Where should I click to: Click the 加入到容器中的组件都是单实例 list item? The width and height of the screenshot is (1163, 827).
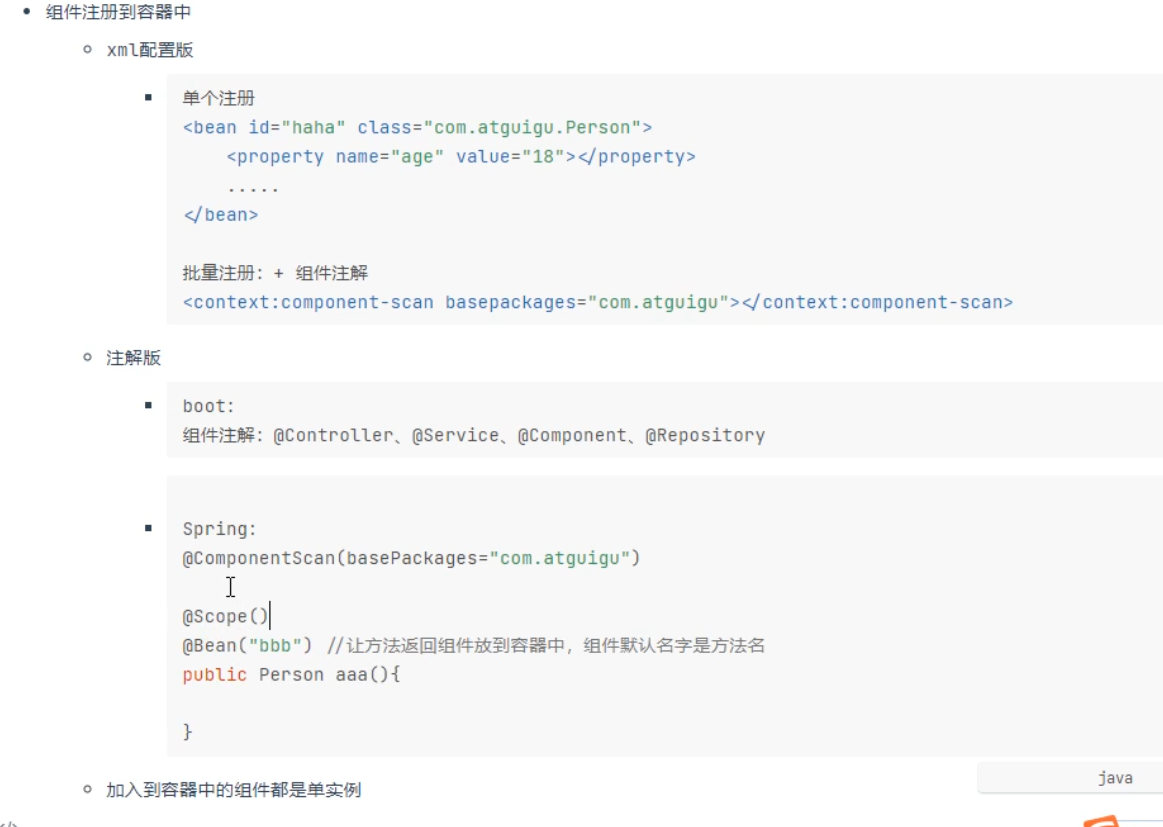(x=234, y=789)
